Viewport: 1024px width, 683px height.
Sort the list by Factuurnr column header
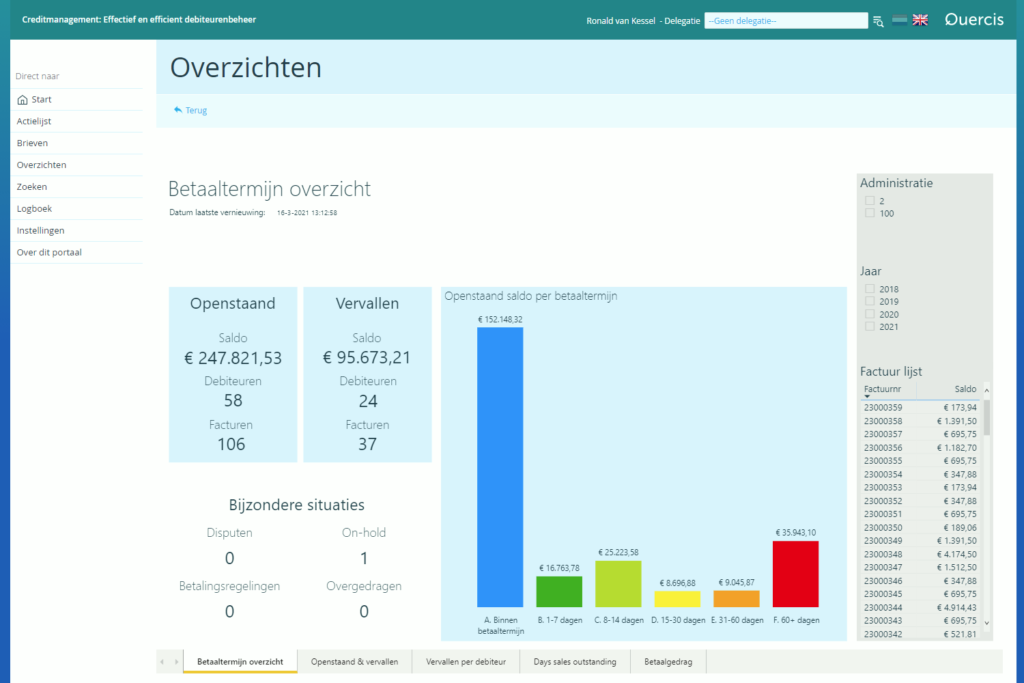tap(882, 389)
